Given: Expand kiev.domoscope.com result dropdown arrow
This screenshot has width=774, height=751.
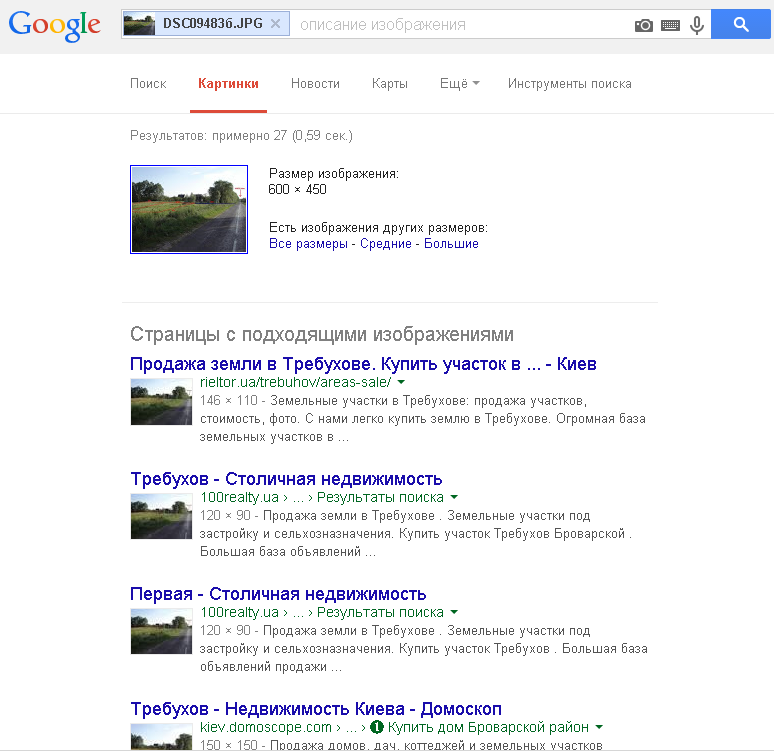Looking at the screenshot, I should [599, 727].
